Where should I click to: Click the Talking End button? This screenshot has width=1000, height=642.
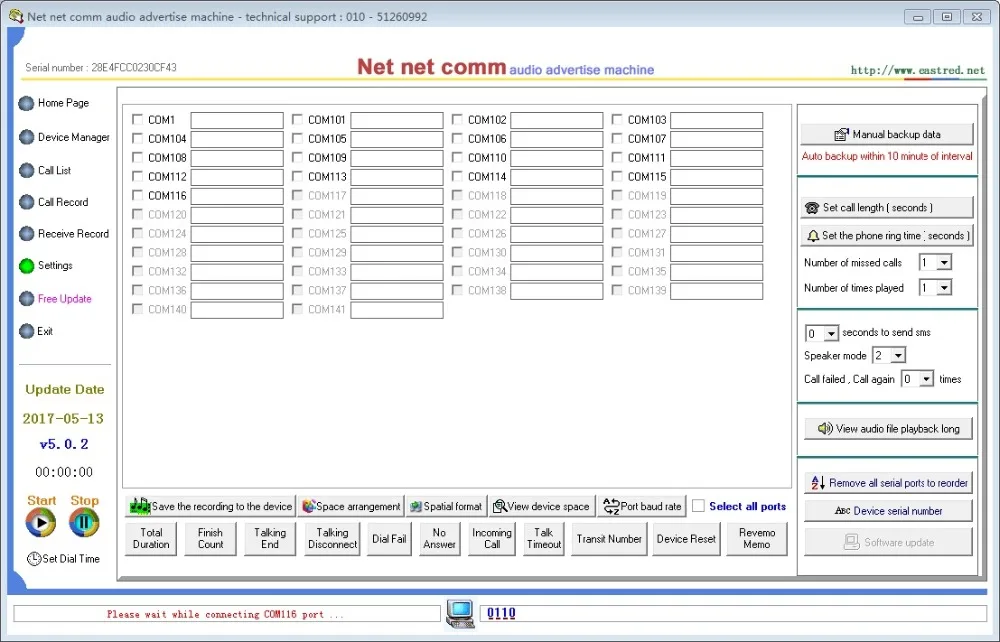click(x=270, y=539)
